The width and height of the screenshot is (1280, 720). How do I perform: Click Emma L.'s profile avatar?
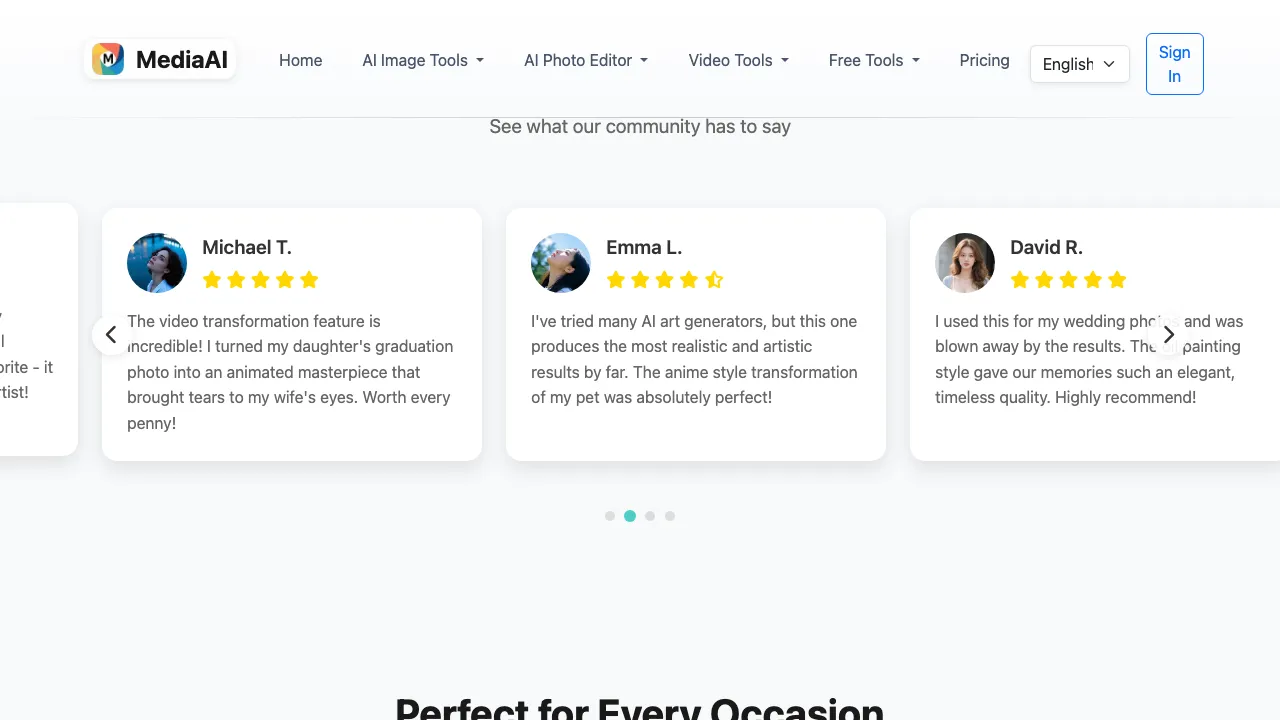pos(561,263)
